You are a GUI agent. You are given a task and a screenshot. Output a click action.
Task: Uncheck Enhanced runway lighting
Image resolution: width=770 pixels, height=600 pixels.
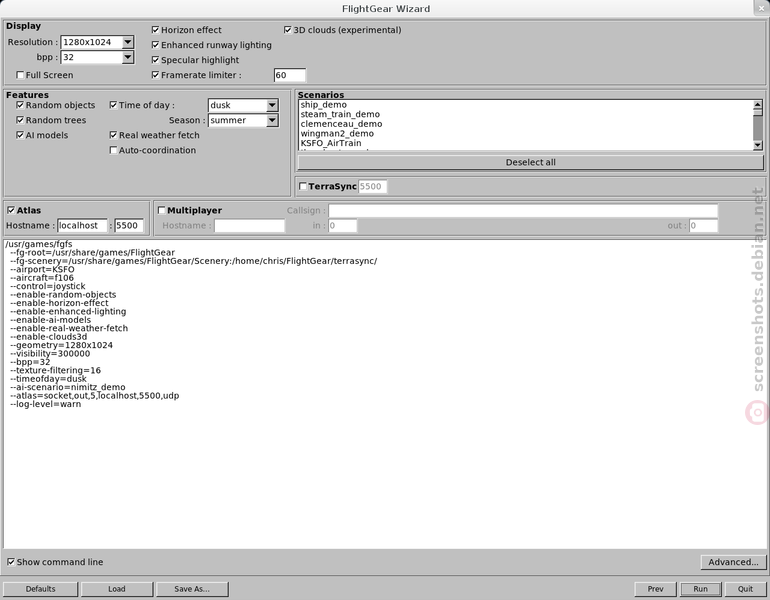coord(156,45)
